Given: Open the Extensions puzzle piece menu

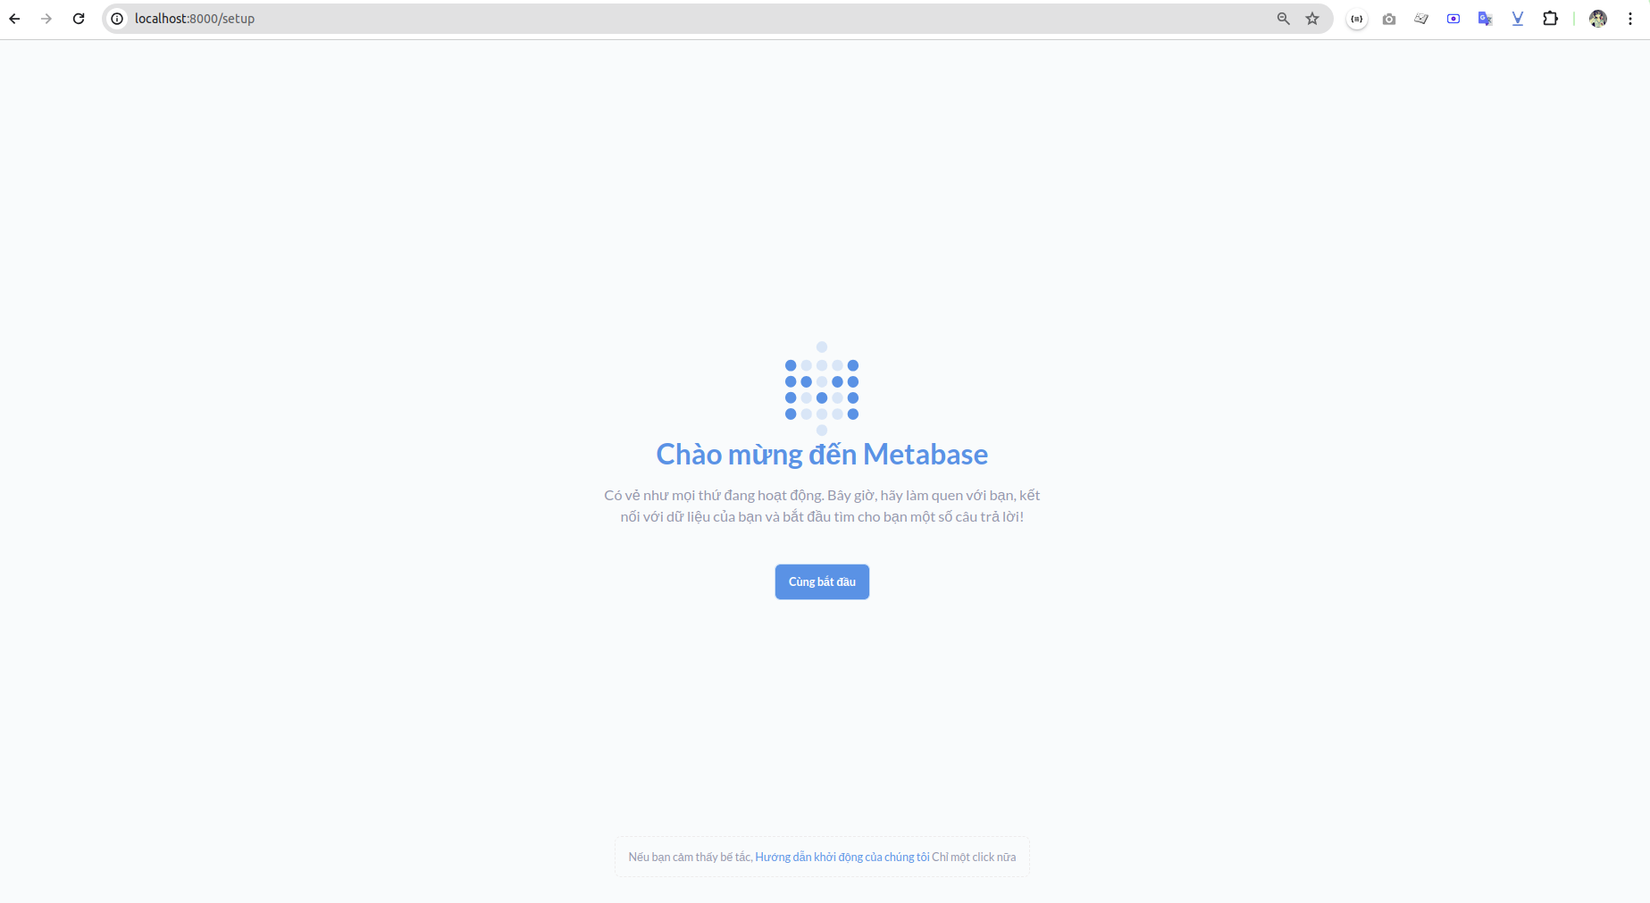Looking at the screenshot, I should click(1550, 19).
